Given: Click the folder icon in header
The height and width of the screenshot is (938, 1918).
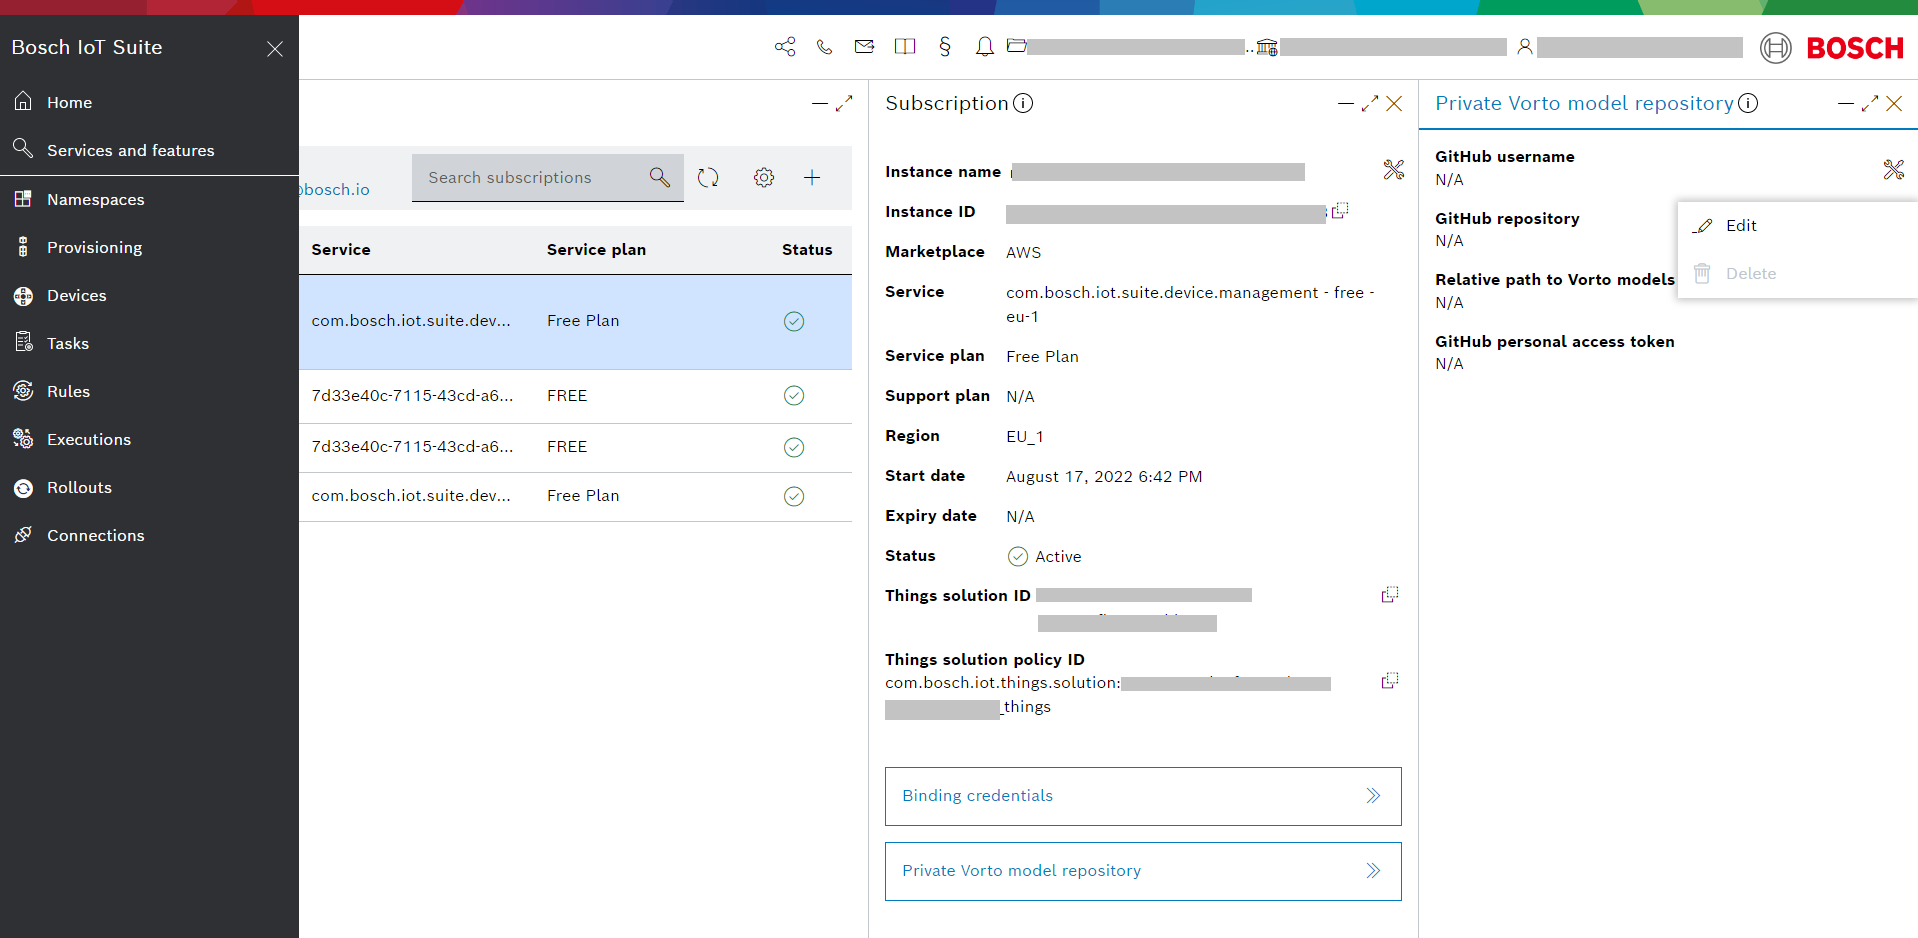Looking at the screenshot, I should click(x=1016, y=45).
